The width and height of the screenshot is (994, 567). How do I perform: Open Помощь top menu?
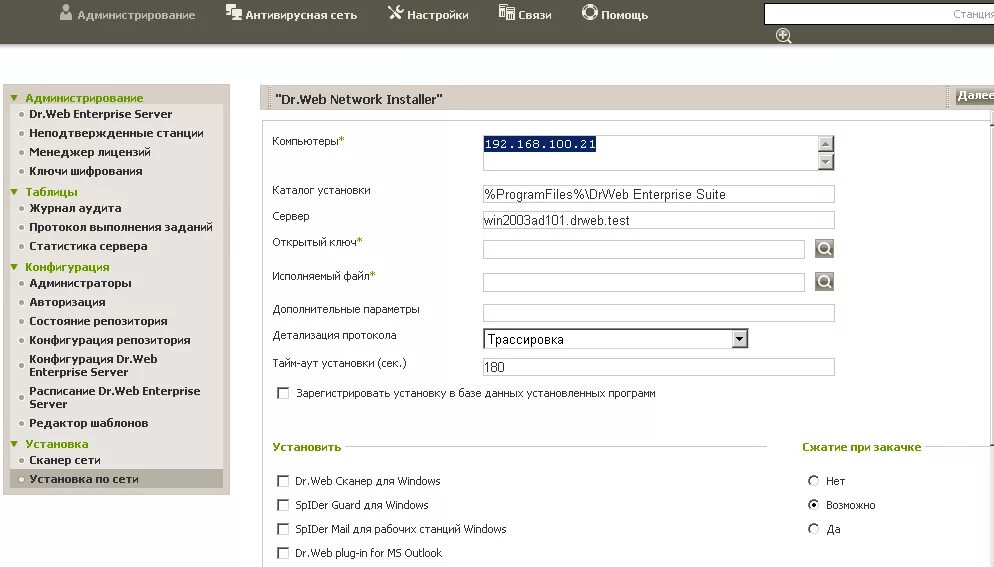click(x=624, y=15)
